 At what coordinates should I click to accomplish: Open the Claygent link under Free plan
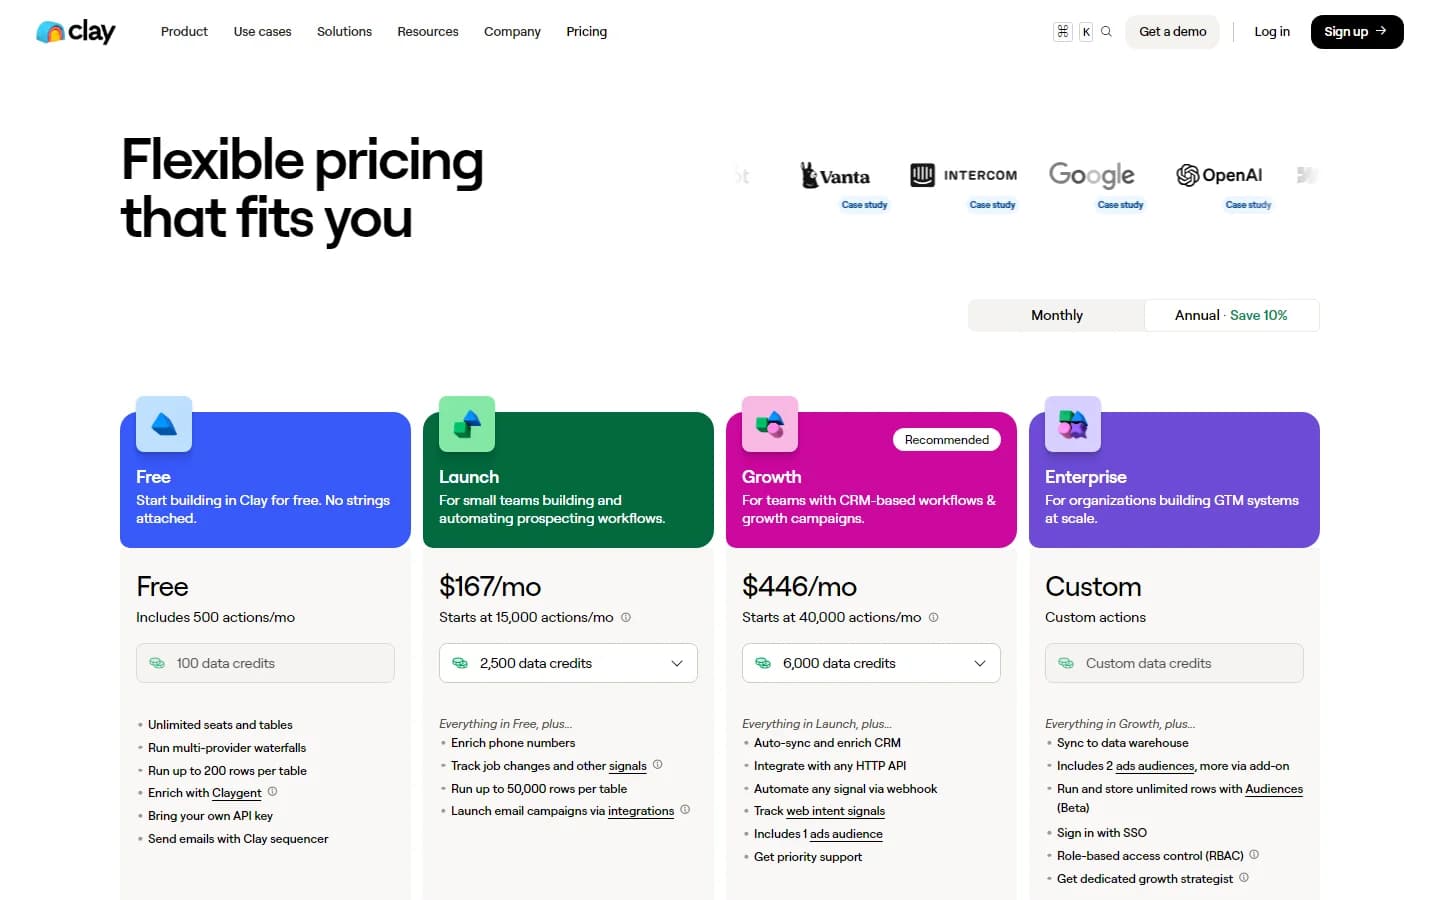point(236,792)
